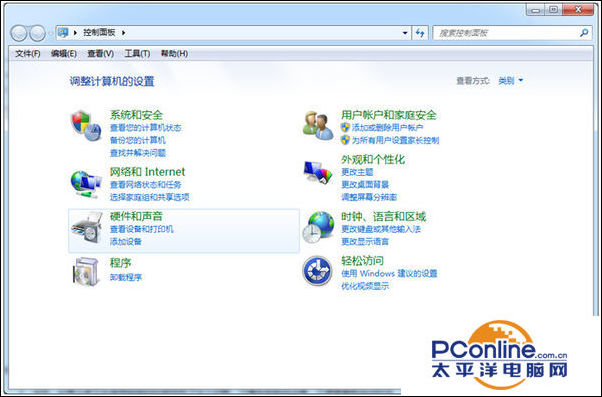Open the 帮助(H) menu

(174, 53)
